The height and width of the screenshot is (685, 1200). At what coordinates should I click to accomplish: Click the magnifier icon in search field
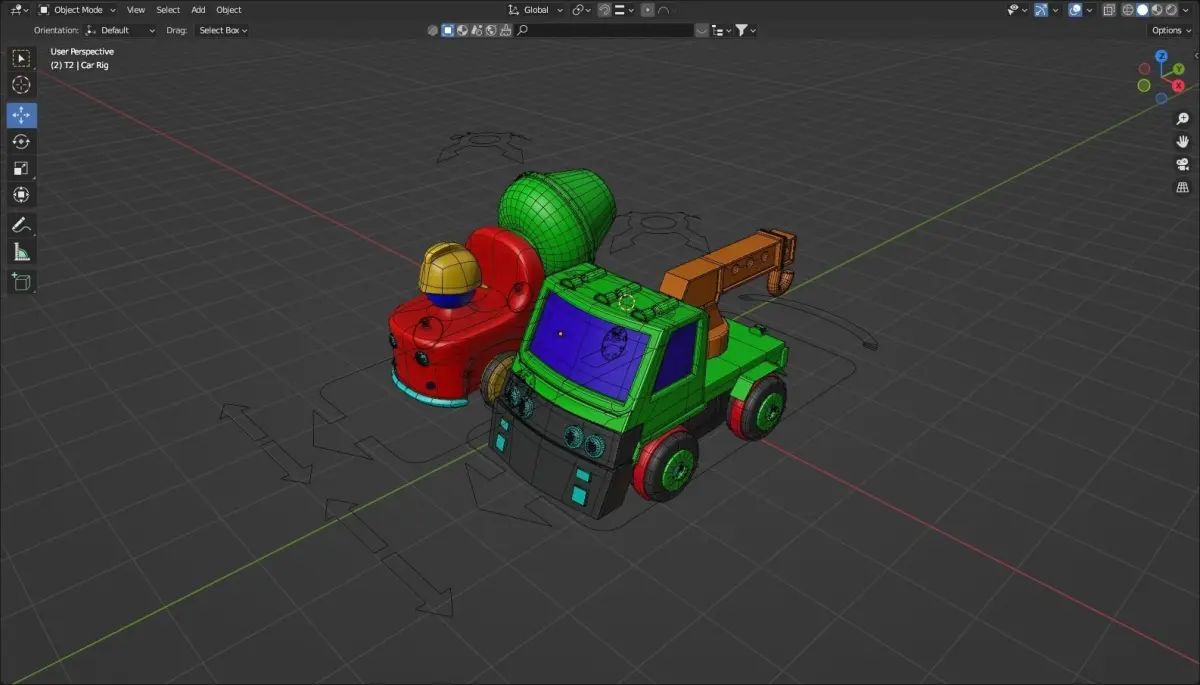(x=521, y=30)
